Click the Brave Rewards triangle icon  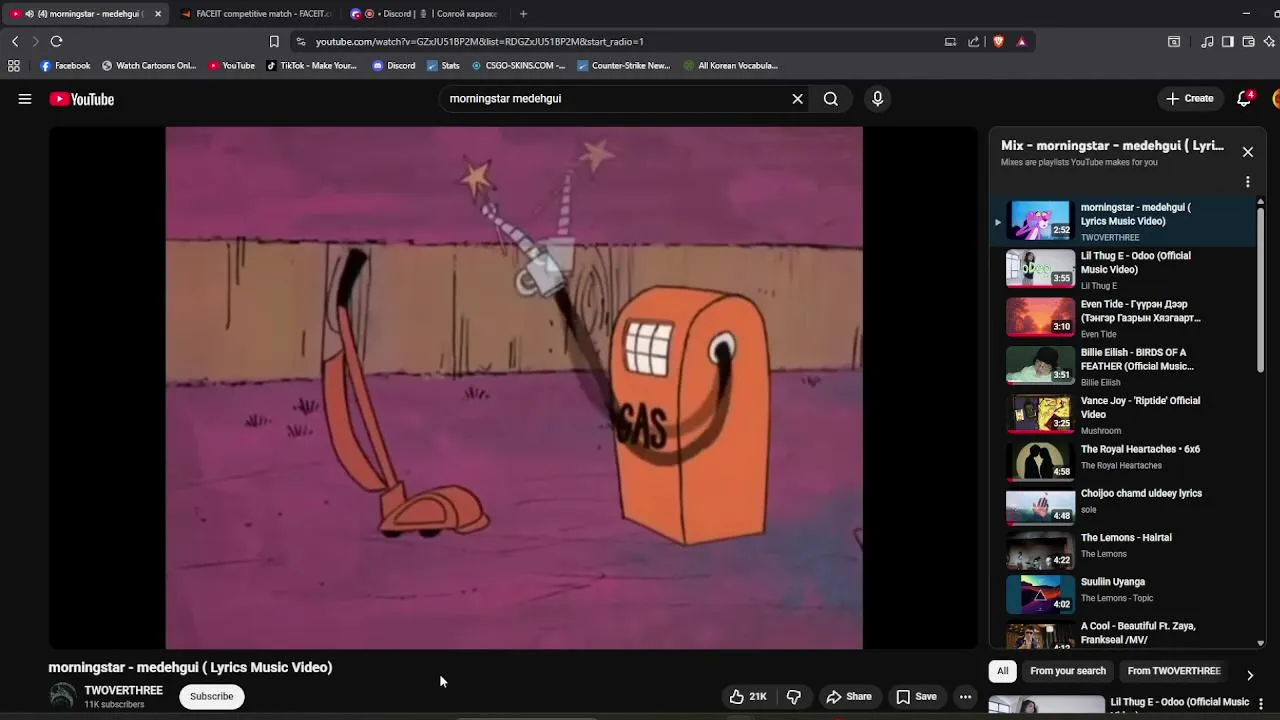[1021, 41]
